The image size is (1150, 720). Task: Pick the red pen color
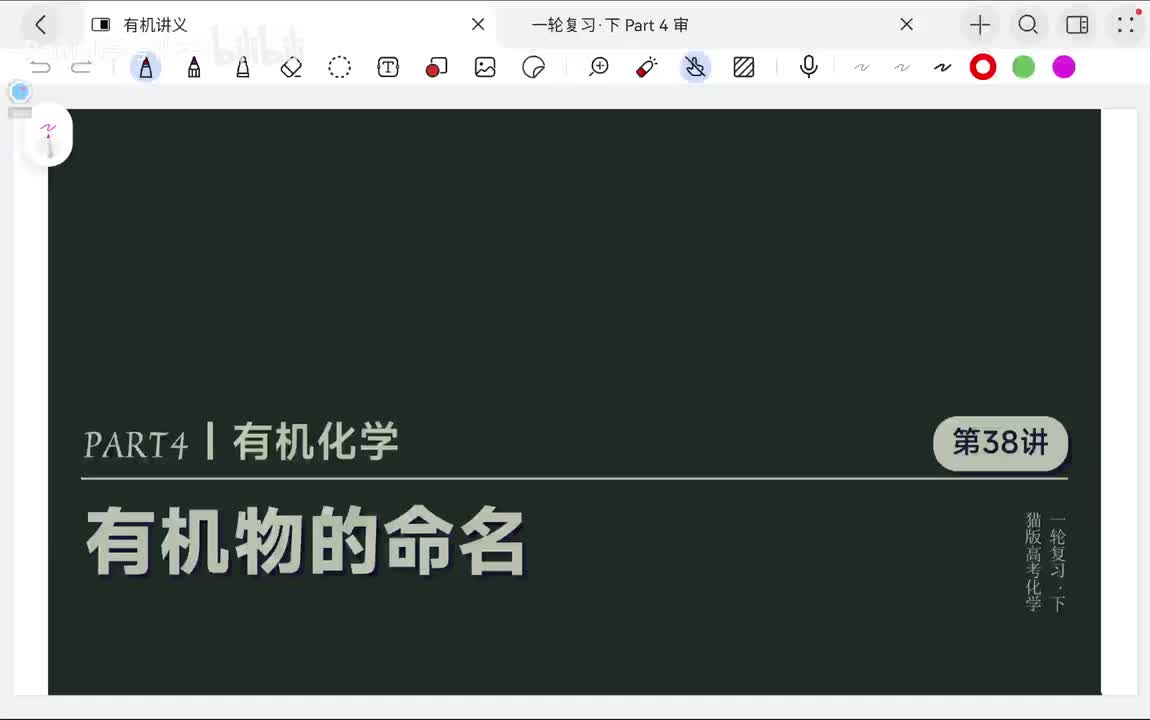click(983, 67)
